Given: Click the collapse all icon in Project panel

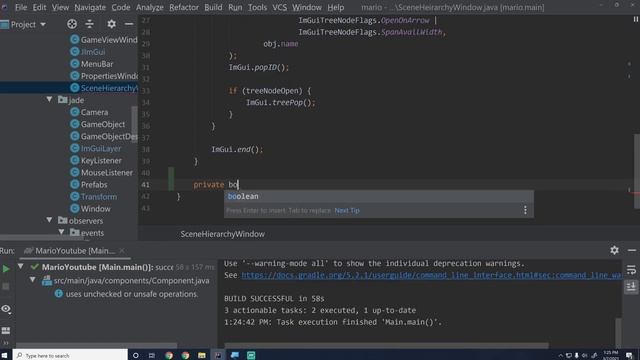Looking at the screenshot, I should [x=89, y=24].
